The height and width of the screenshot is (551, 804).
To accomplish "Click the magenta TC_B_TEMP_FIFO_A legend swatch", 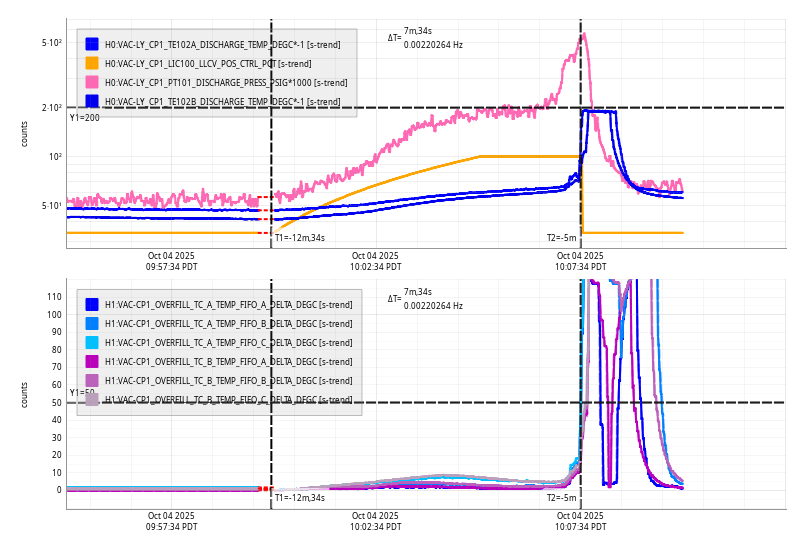I will coord(92,361).
